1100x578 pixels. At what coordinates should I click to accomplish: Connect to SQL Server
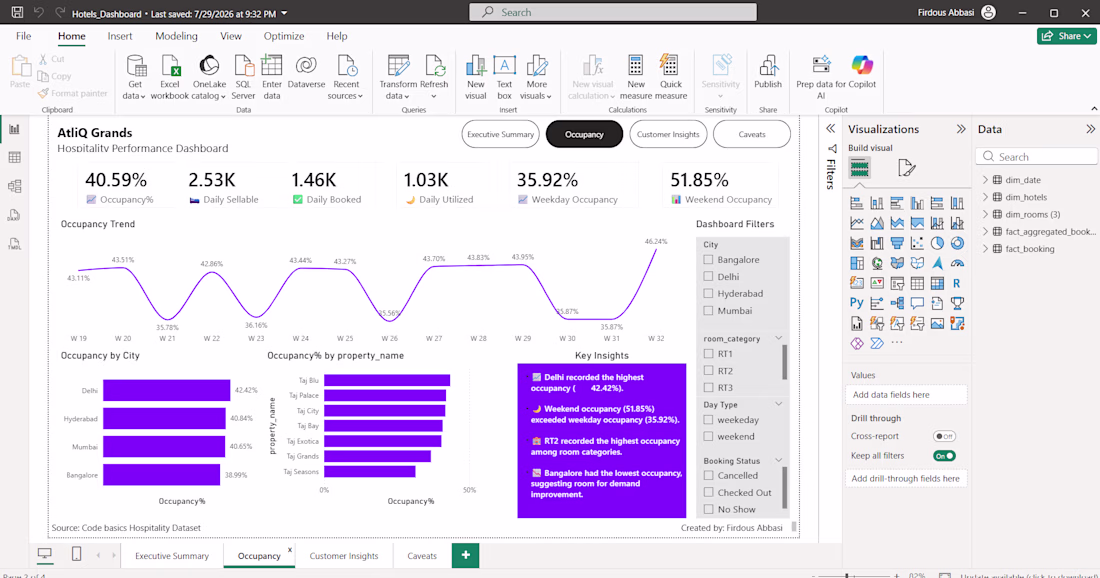(x=243, y=77)
